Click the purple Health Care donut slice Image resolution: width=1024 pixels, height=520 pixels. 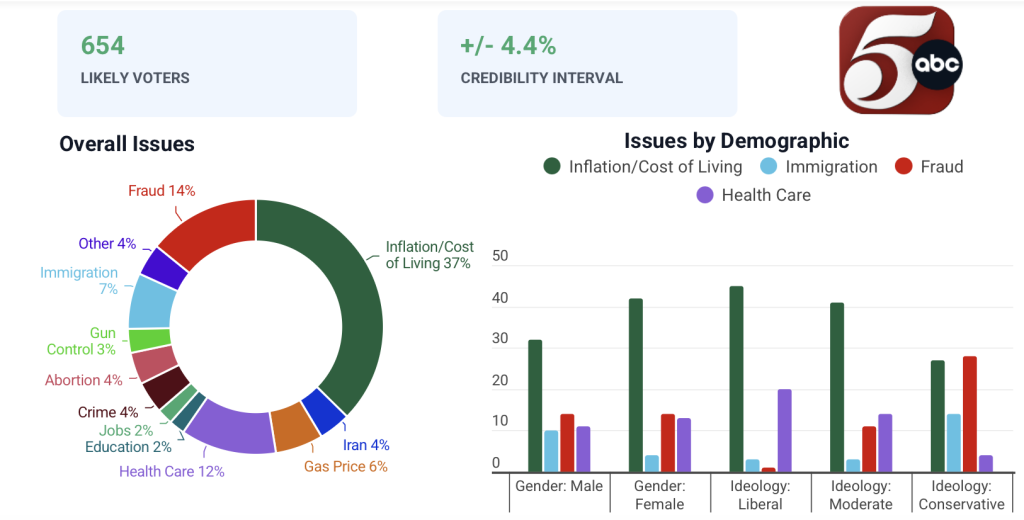[230, 426]
